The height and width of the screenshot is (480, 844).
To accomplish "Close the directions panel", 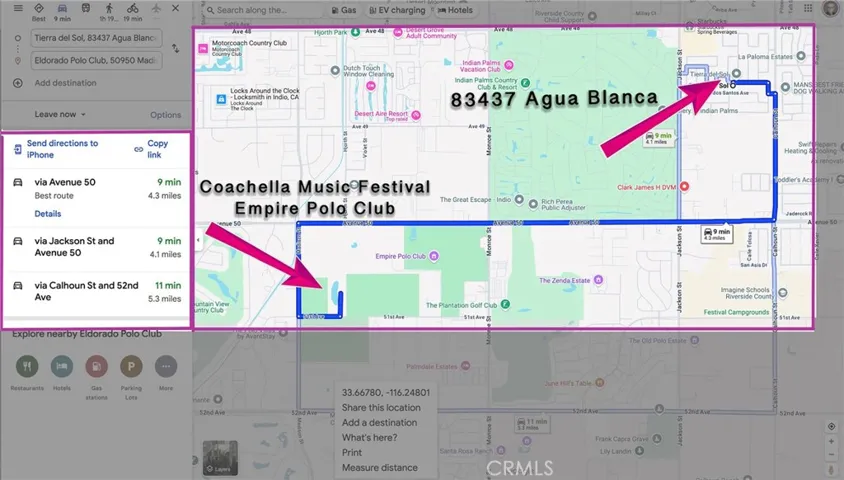I will click(175, 8).
